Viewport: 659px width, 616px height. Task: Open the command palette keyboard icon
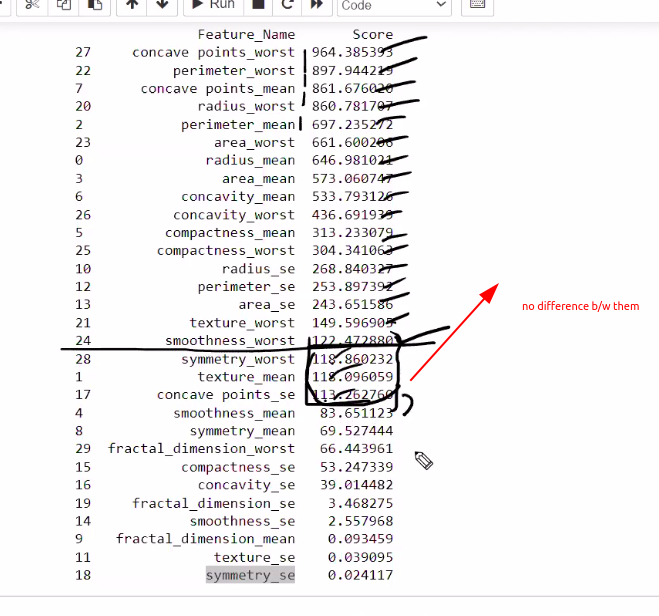pyautogui.click(x=478, y=5)
